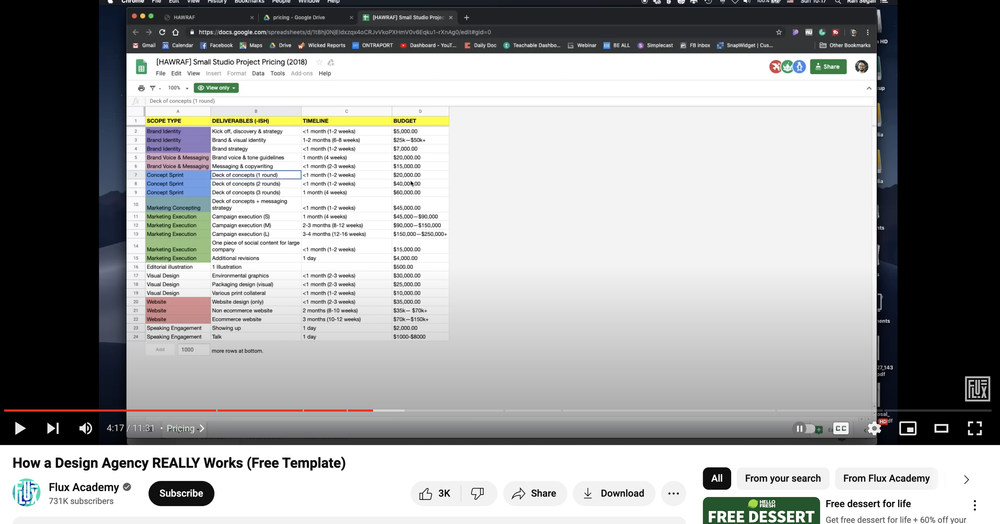
Task: Open the Help menu in Sheets
Action: tap(325, 73)
